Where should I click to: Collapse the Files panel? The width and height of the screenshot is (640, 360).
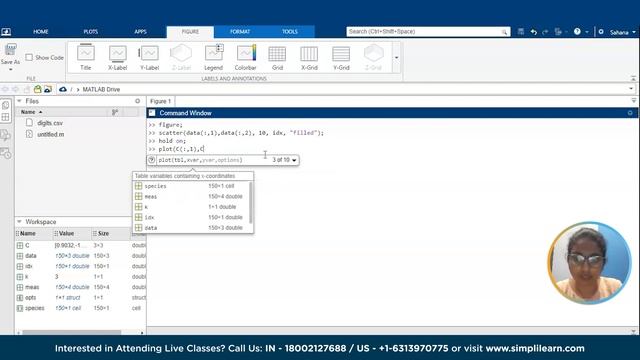pyautogui.click(x=19, y=101)
